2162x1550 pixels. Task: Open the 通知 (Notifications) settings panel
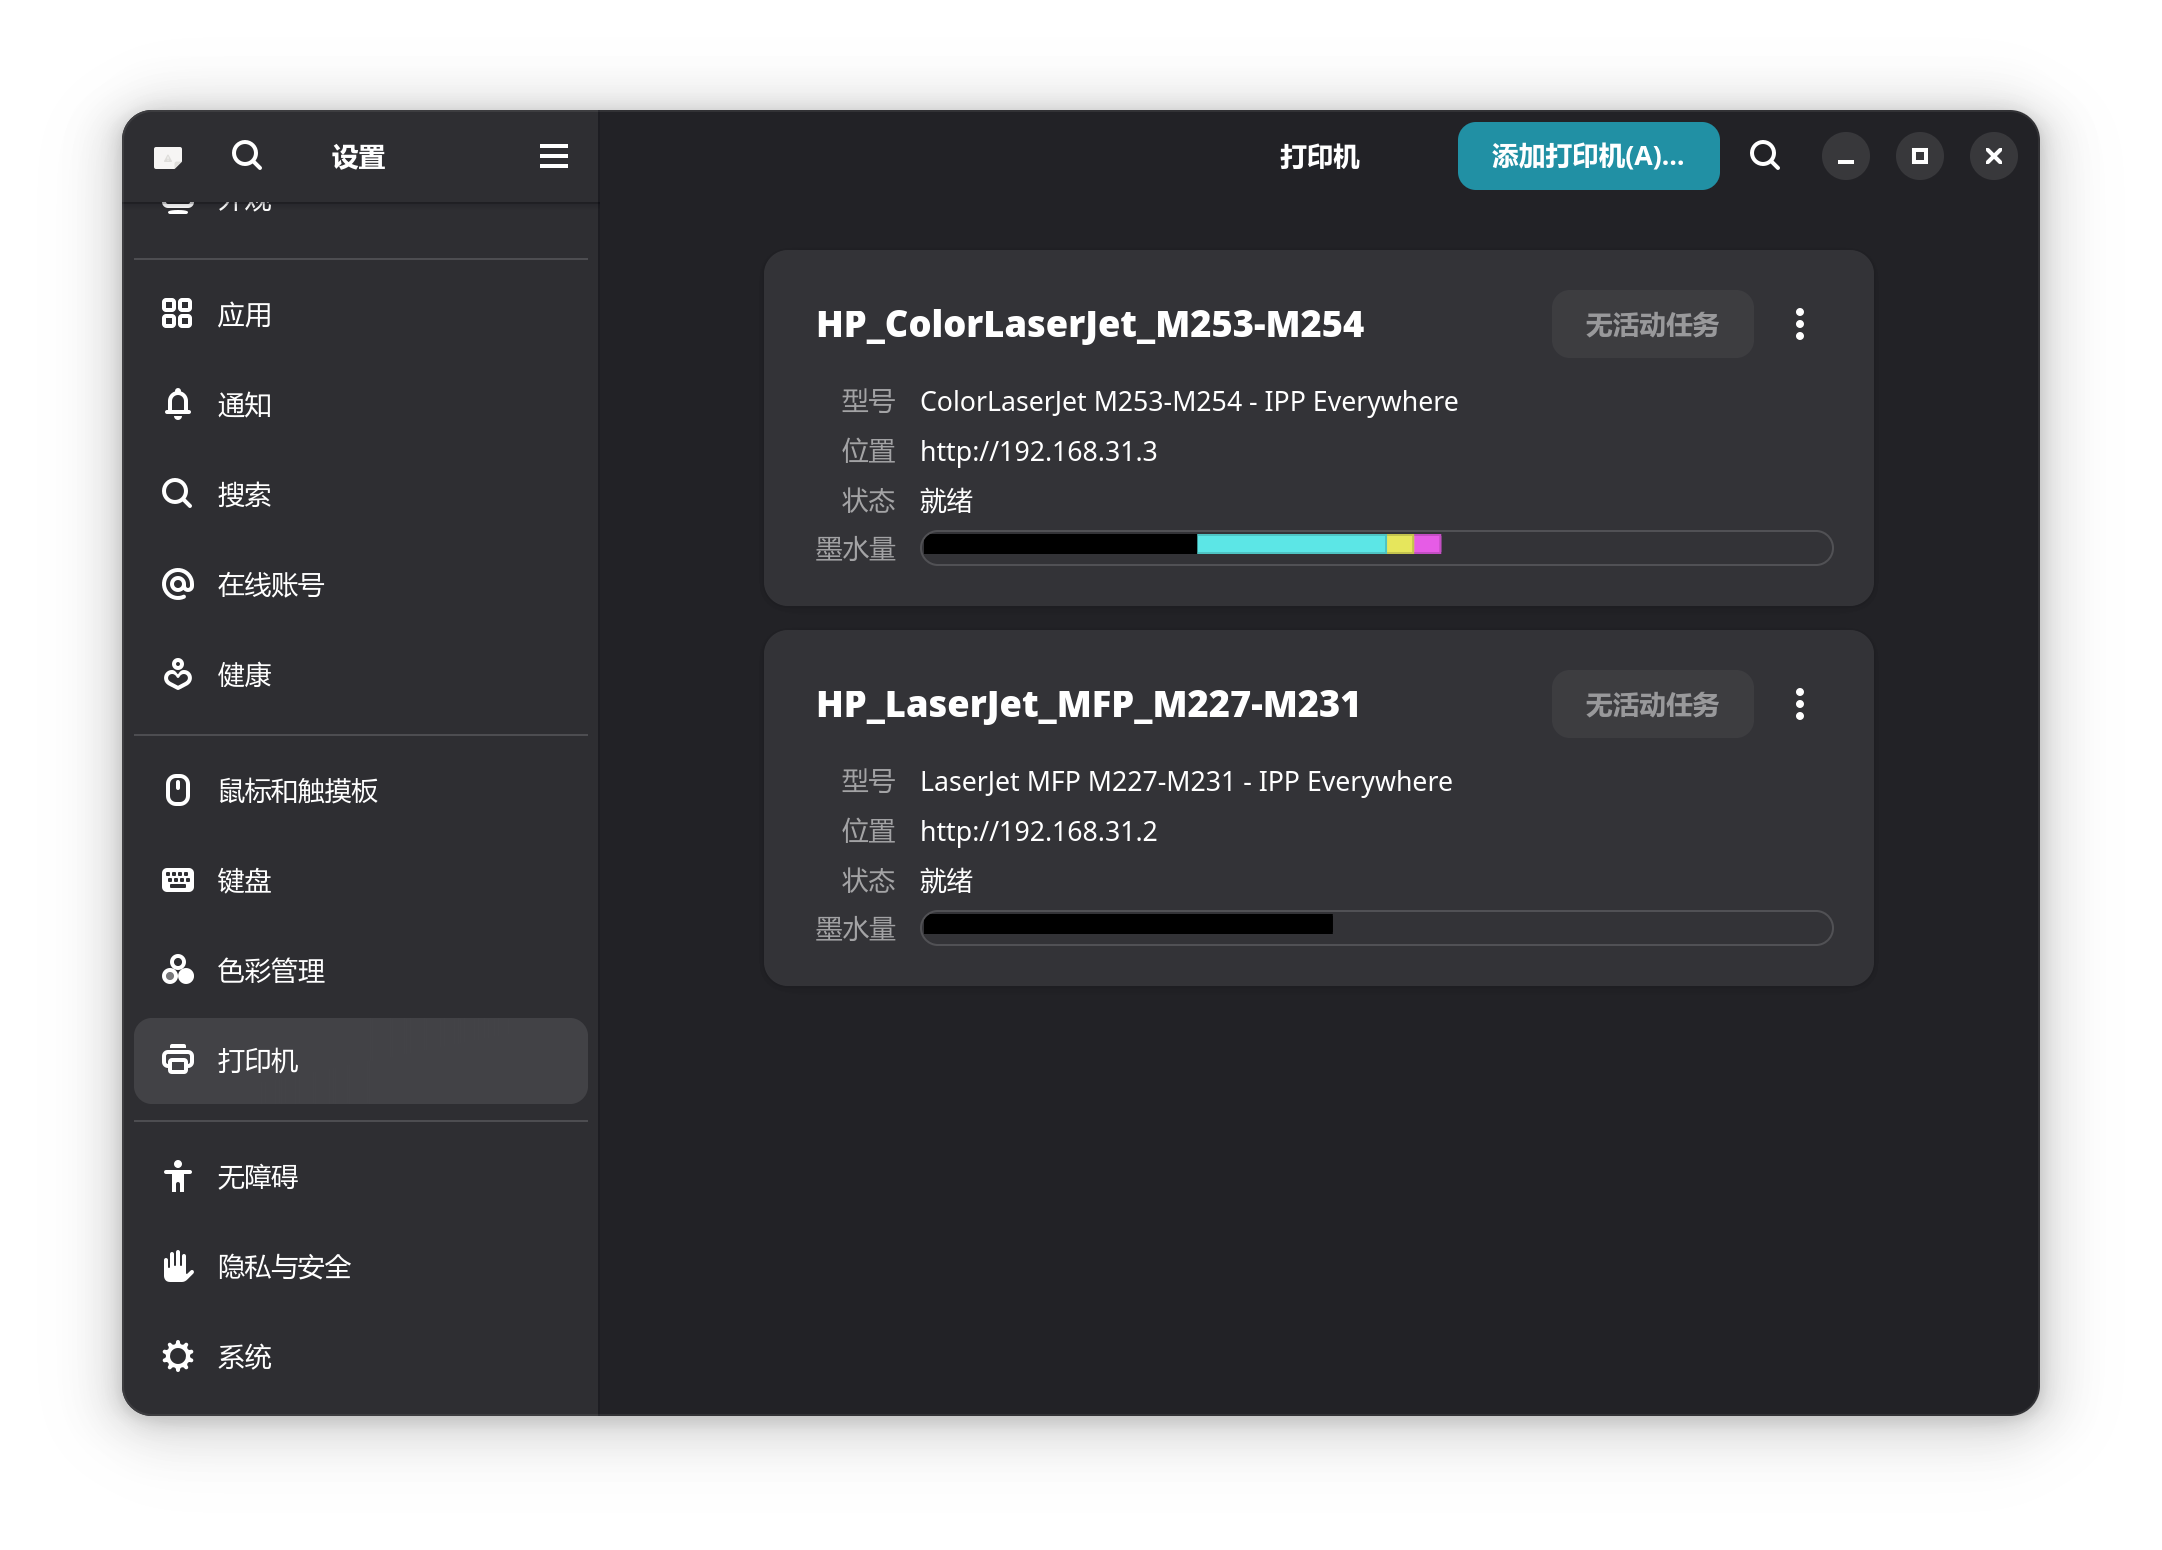click(361, 404)
